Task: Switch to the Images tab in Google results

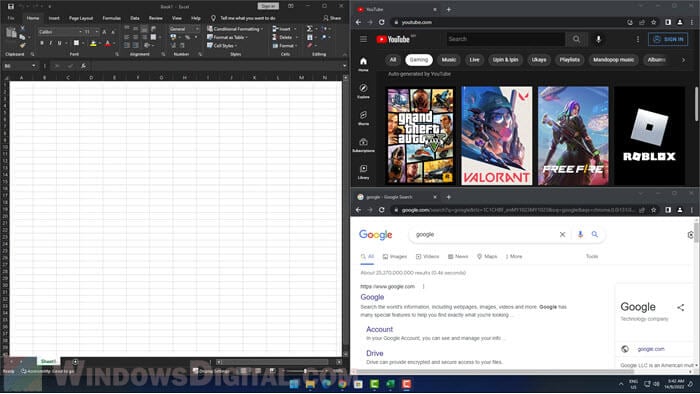Action: pos(395,257)
